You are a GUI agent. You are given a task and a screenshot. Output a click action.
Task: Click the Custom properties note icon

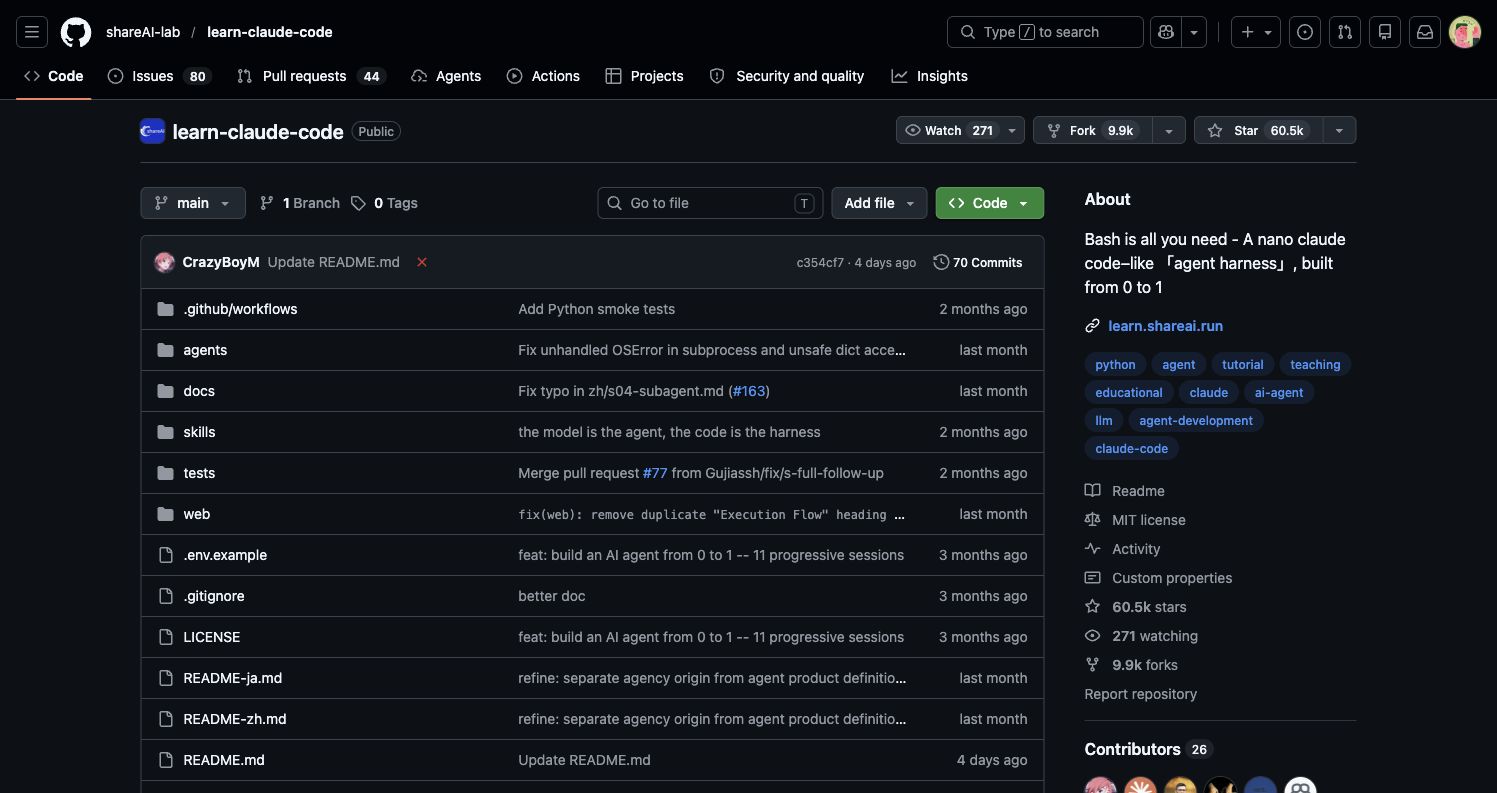(1093, 578)
